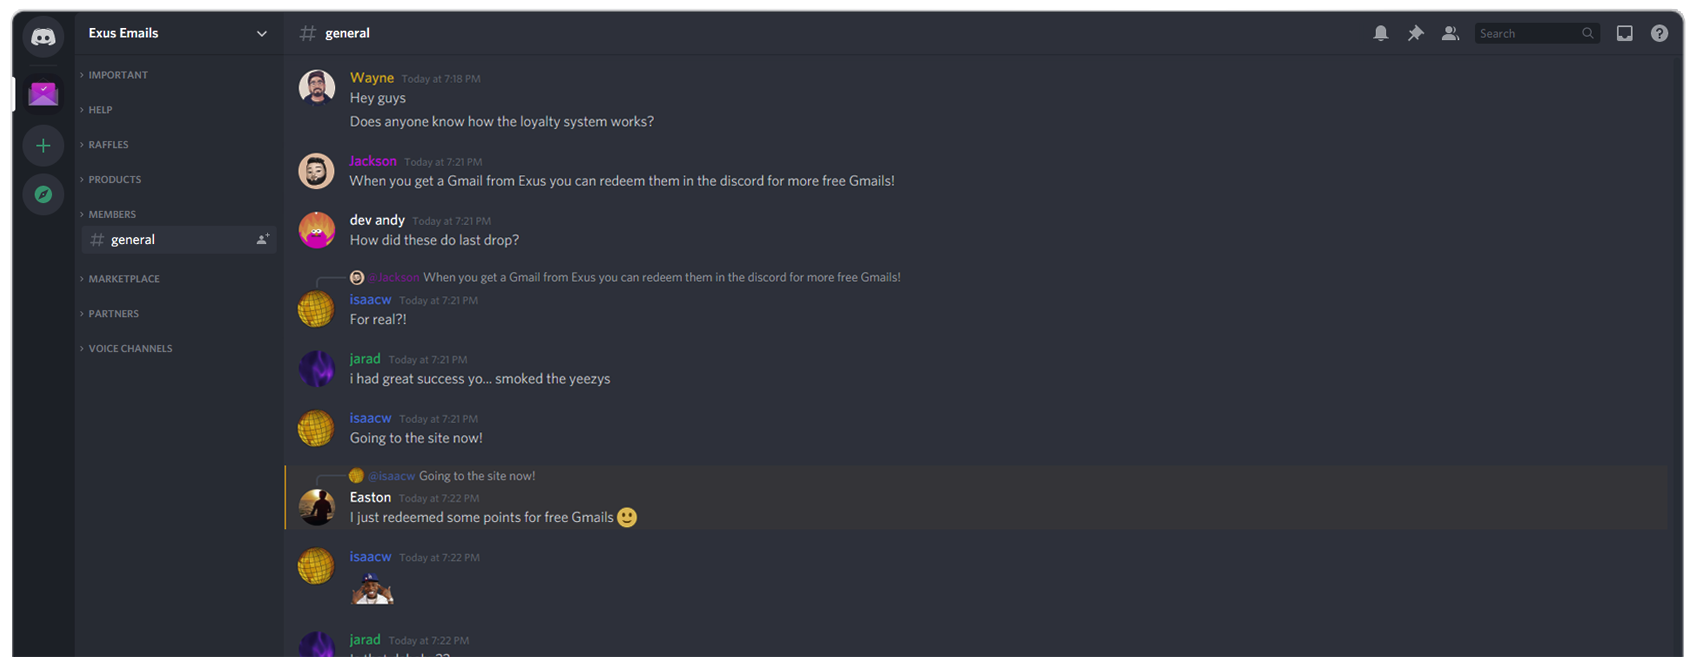Open Discord home via logo icon
Image resolution: width=1696 pixels, height=657 pixels.
tap(43, 37)
